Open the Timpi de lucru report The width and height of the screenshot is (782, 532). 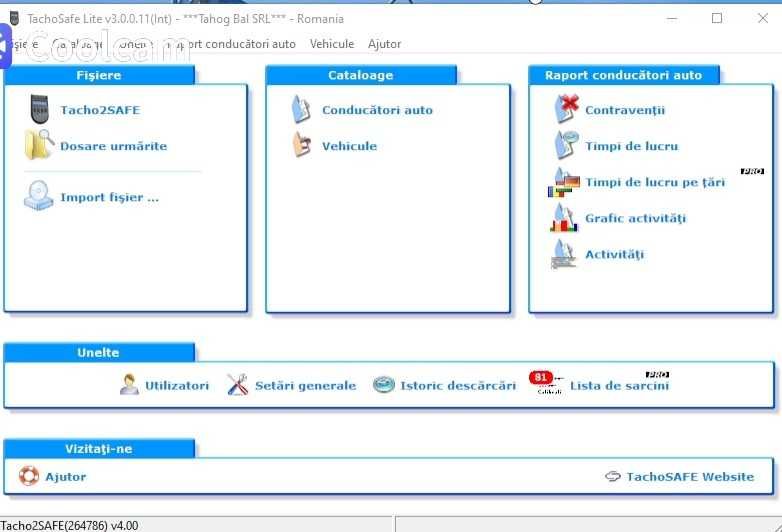point(632,146)
